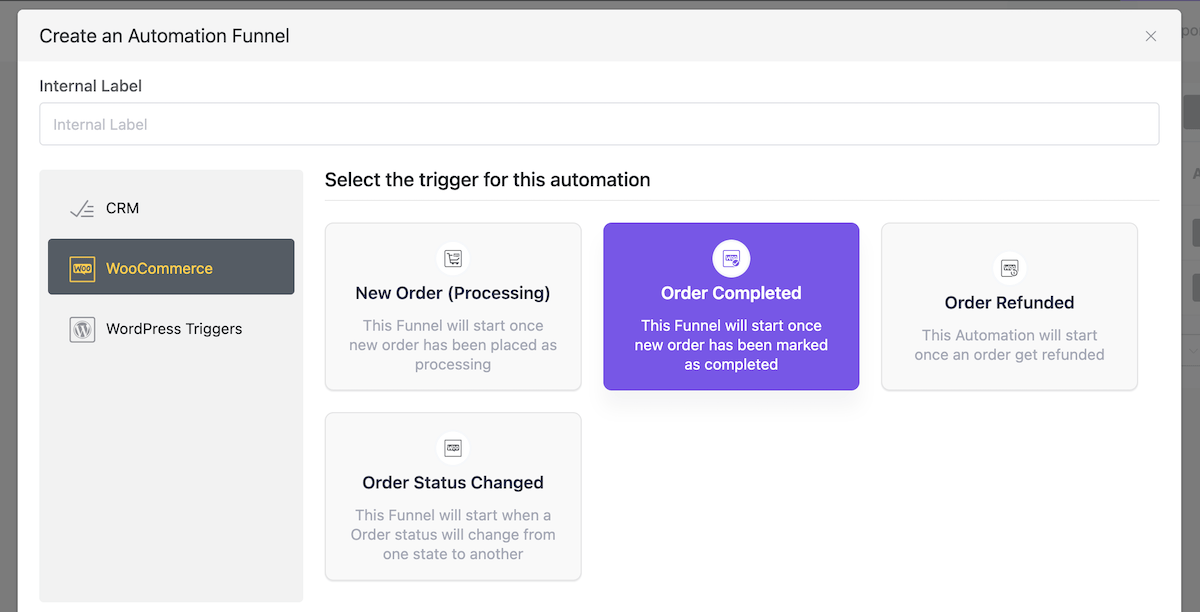Choose the Order Refunded trigger title
1200x612 pixels.
(x=1009, y=302)
